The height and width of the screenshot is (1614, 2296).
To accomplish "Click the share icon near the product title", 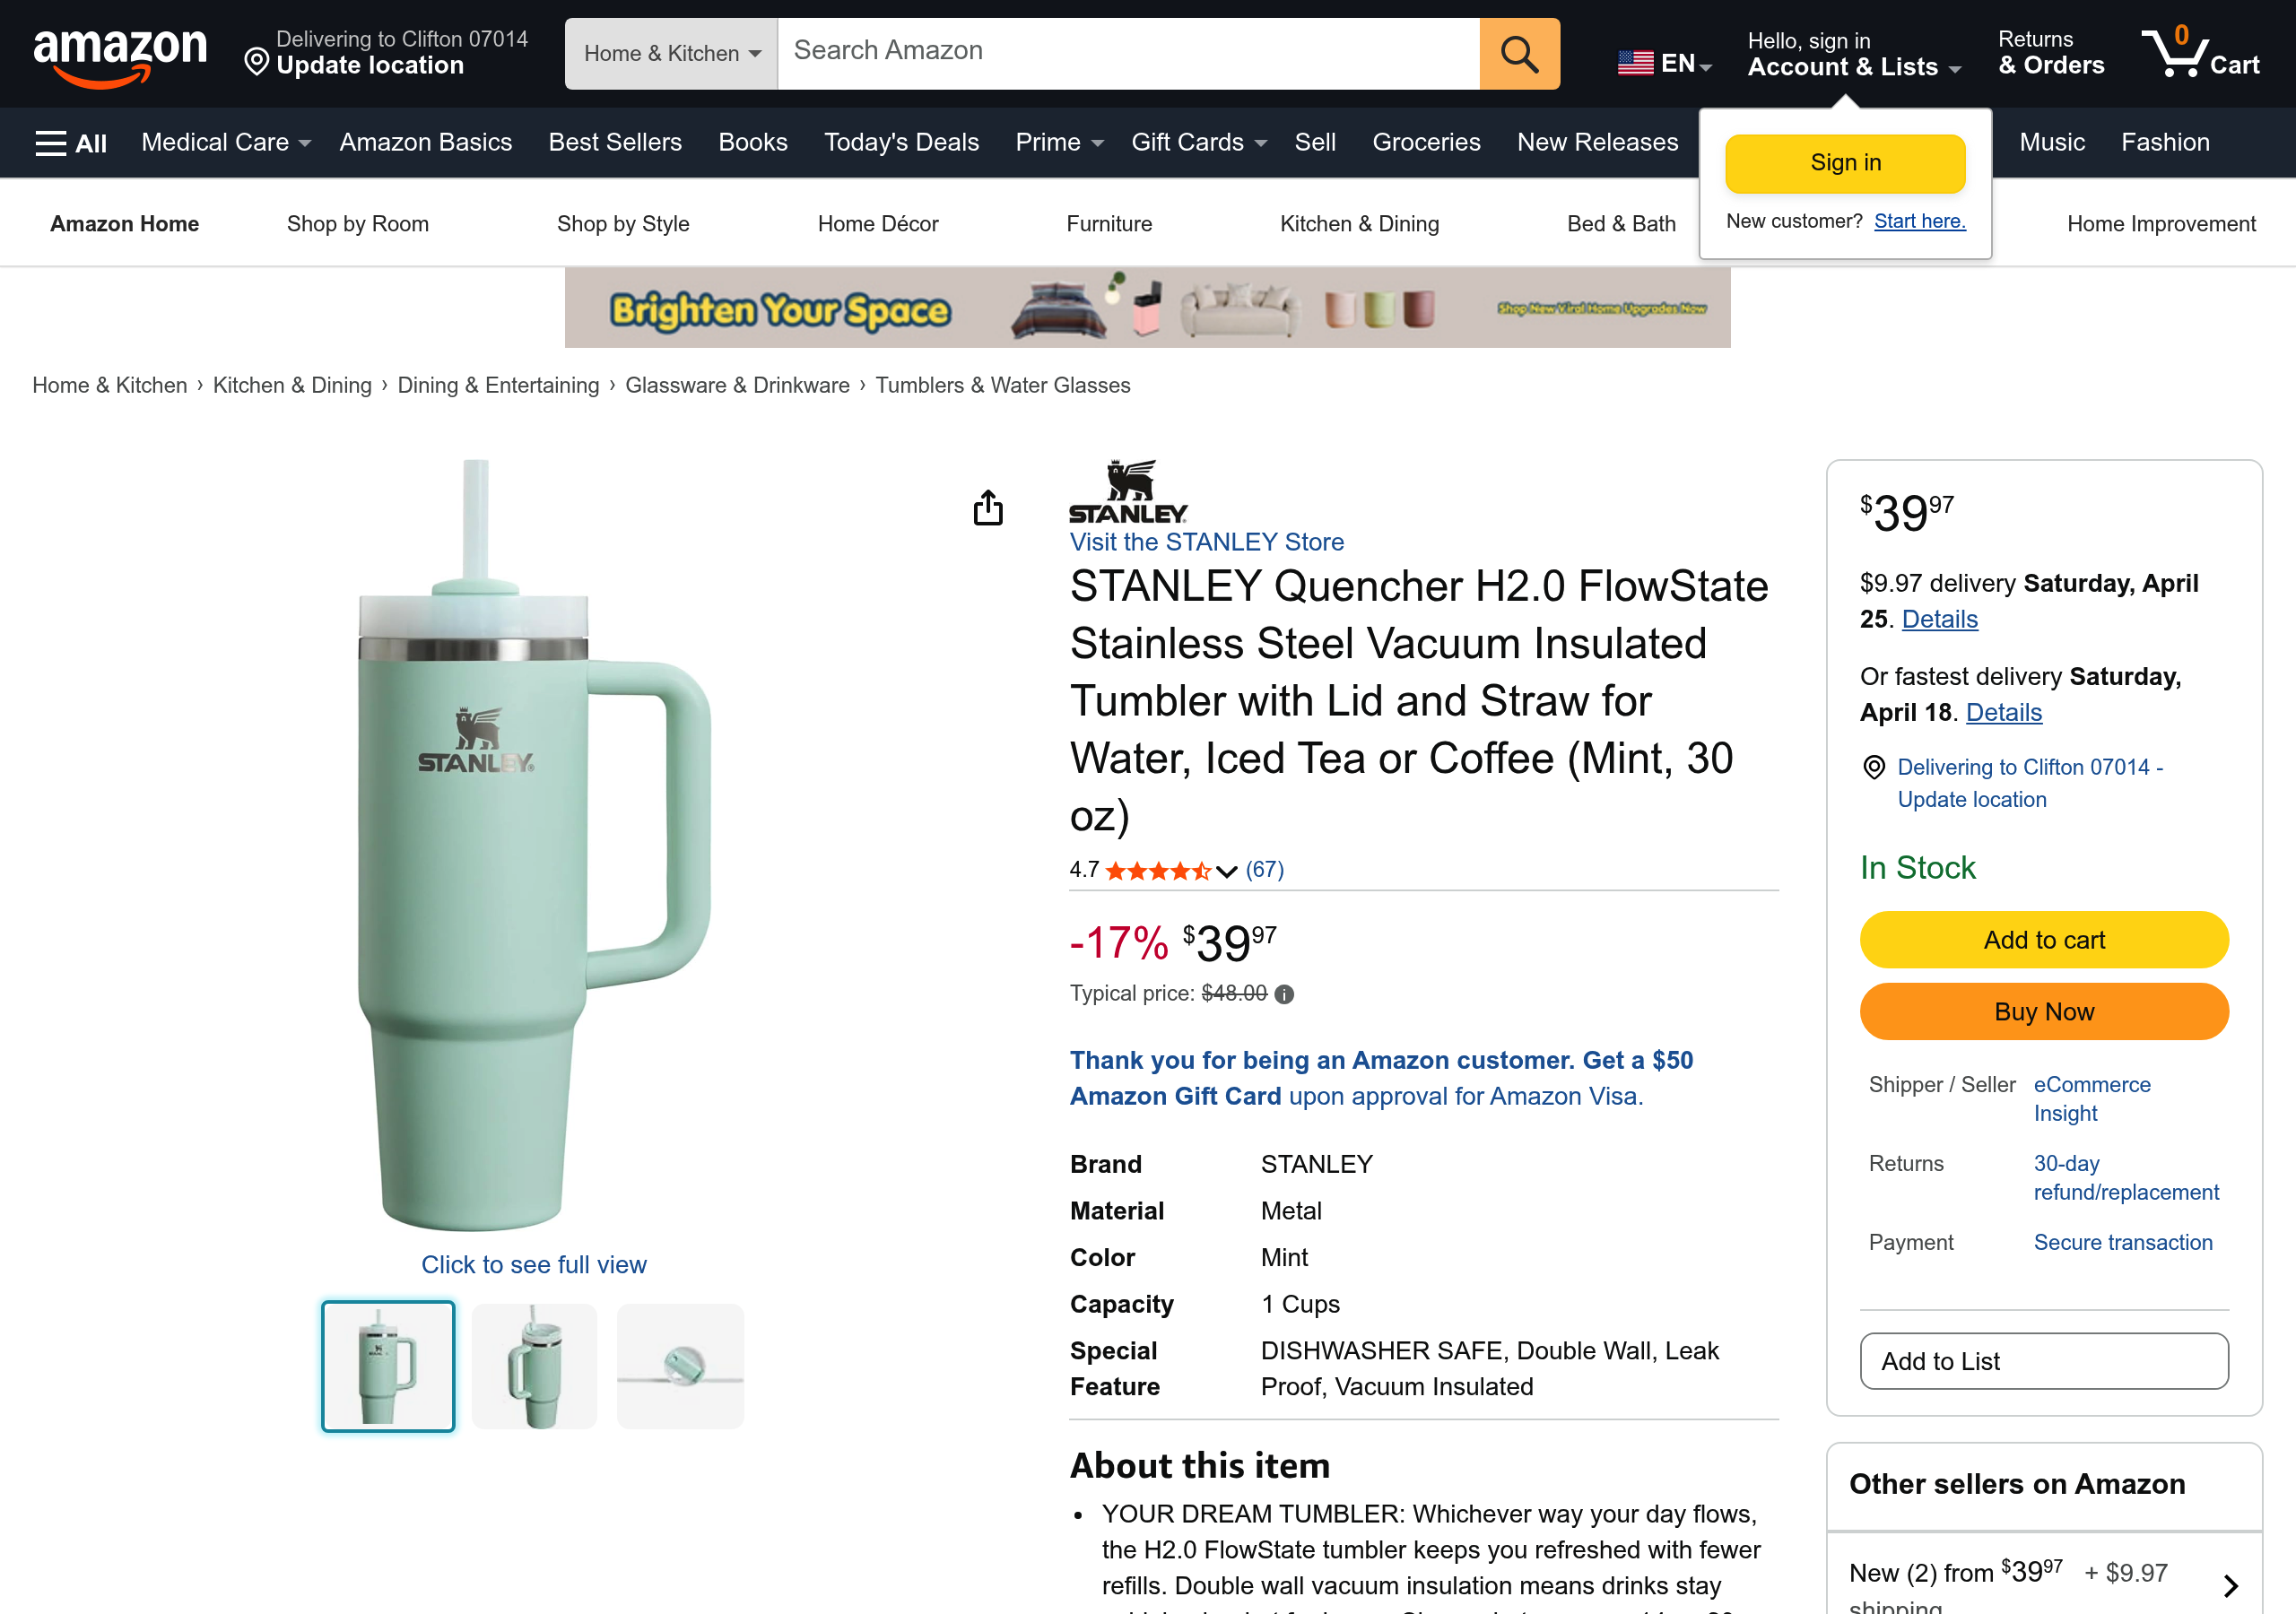I will click(988, 508).
